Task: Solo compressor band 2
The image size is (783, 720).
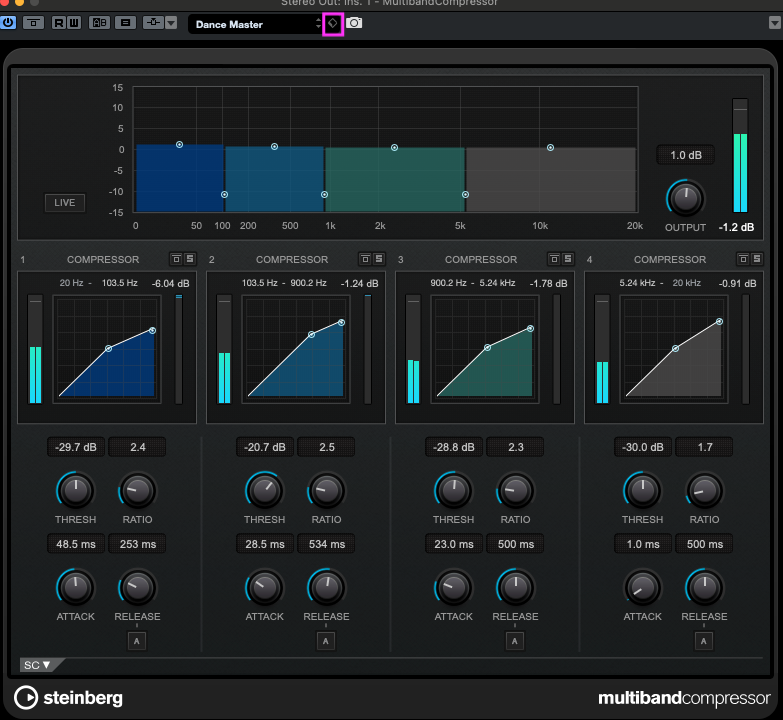Action: [379, 259]
